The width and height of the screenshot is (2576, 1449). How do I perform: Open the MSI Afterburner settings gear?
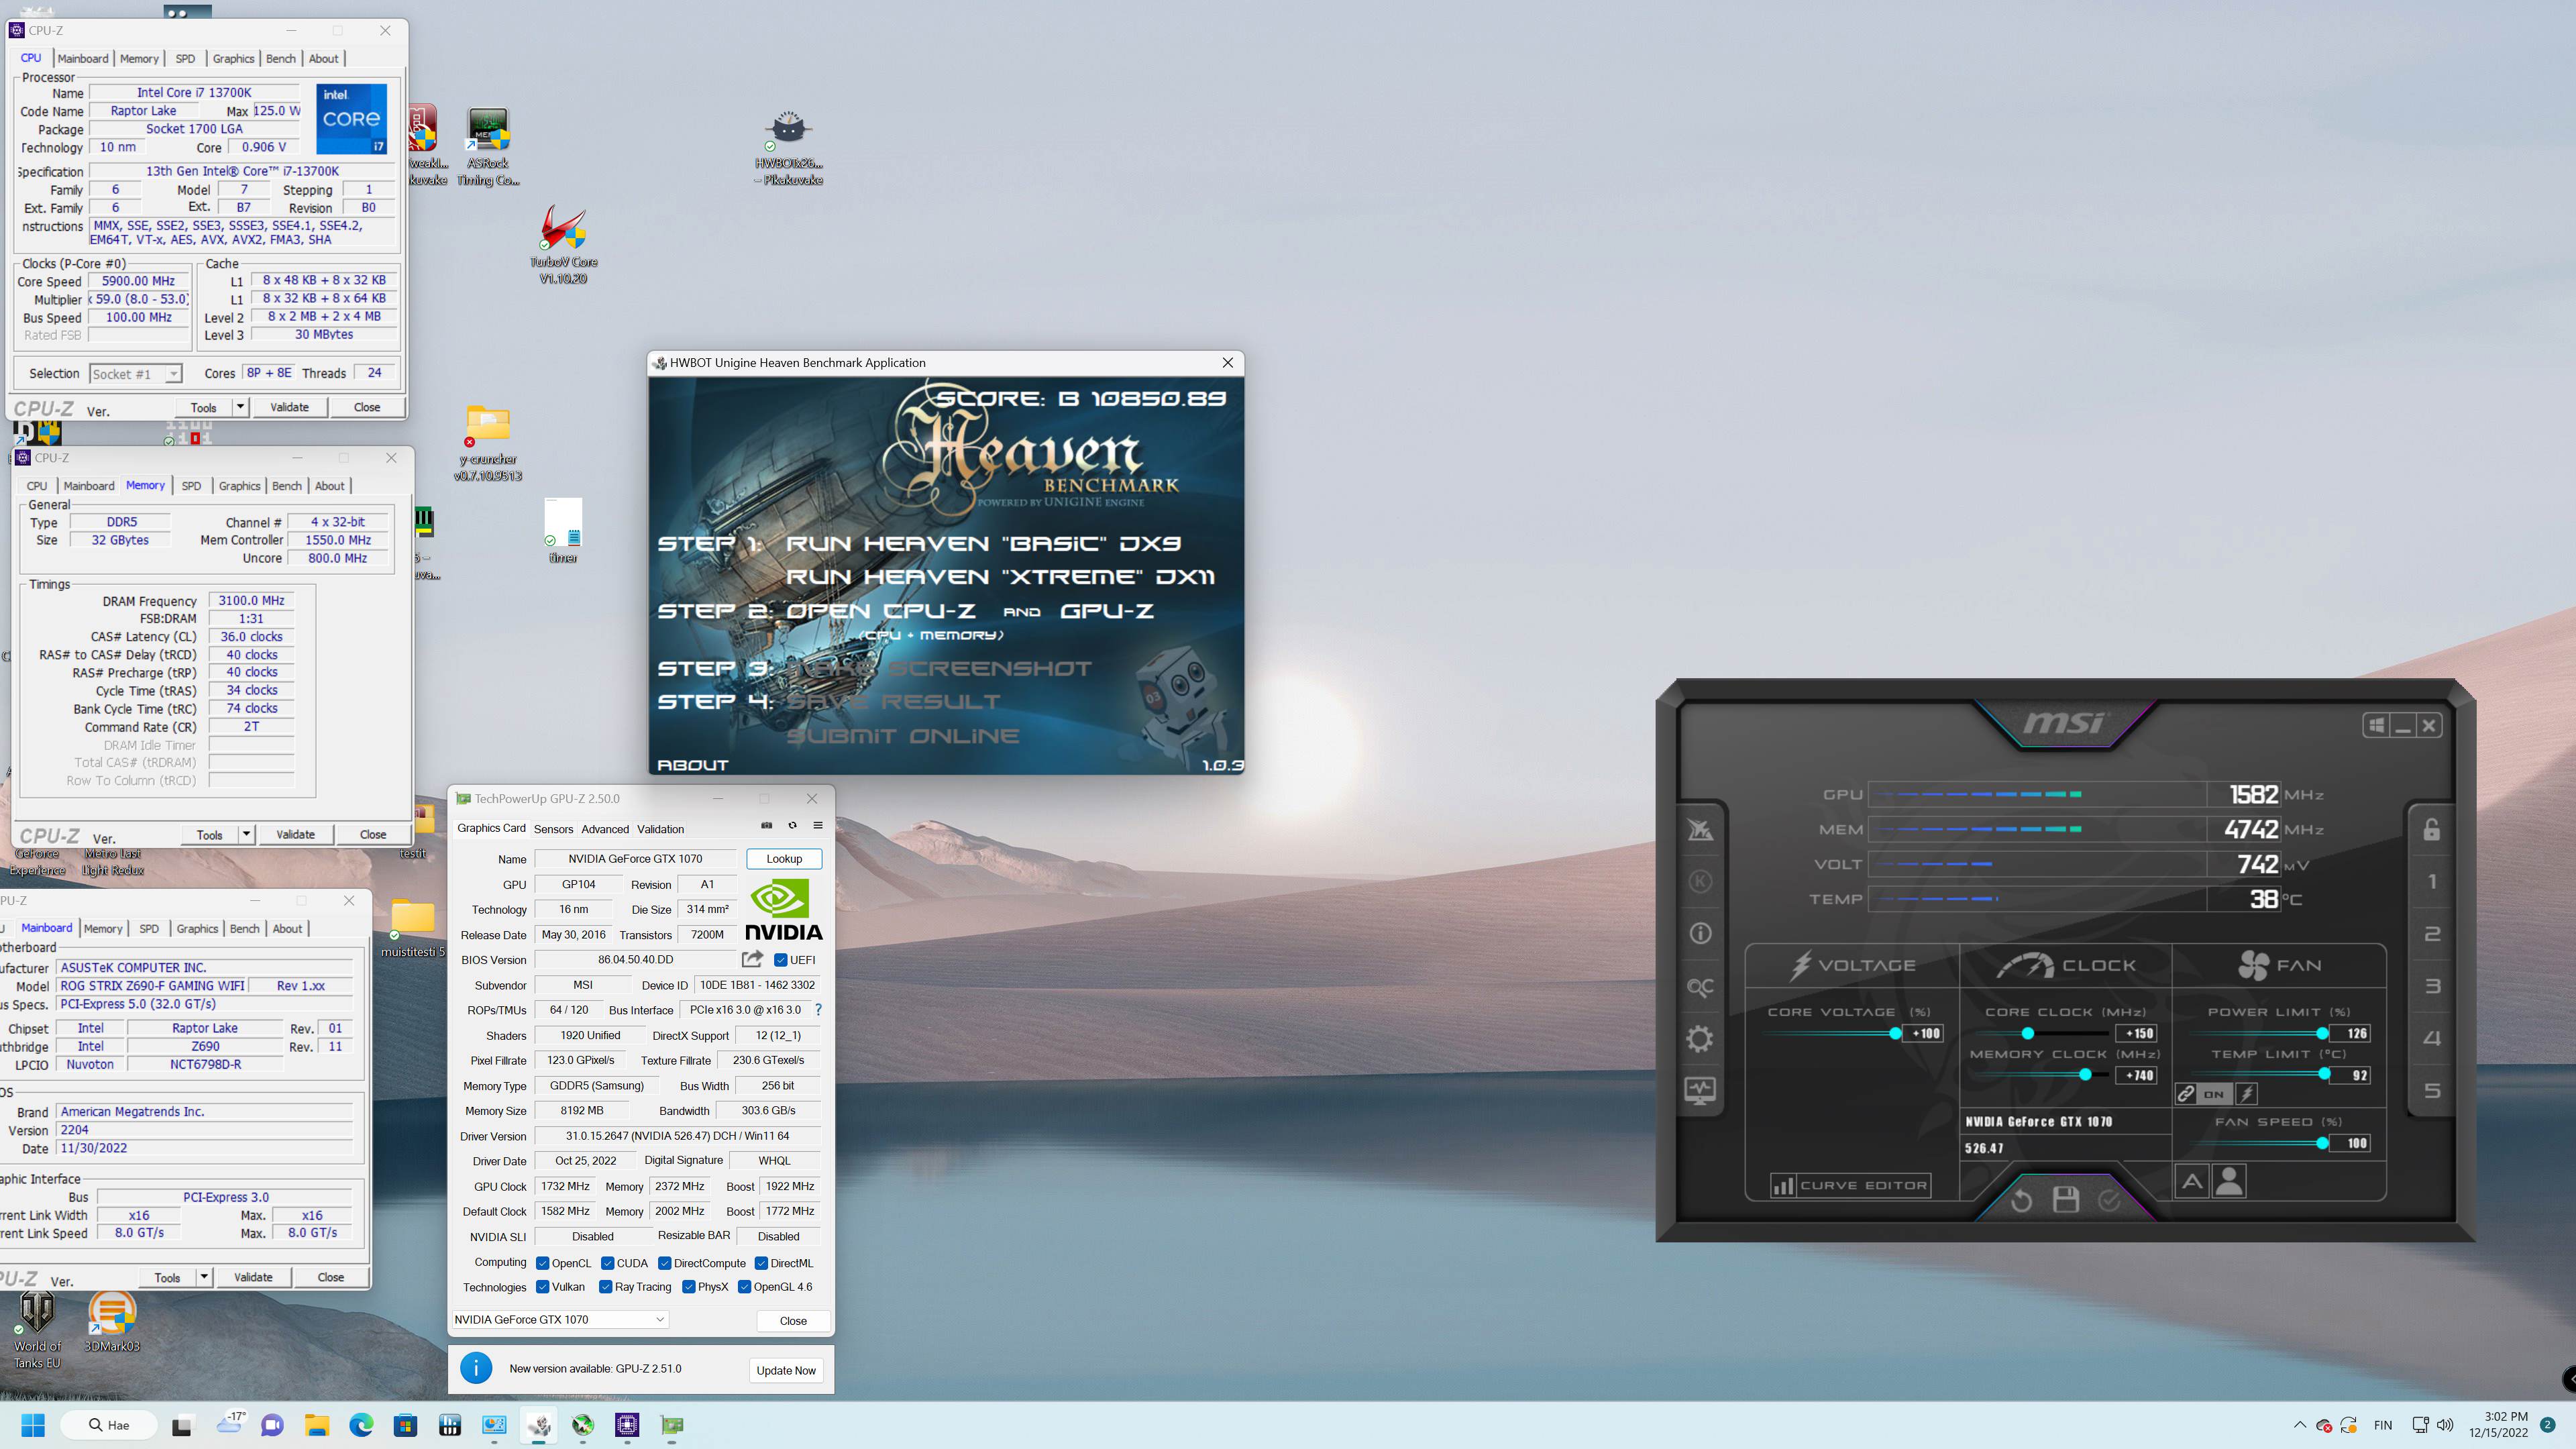pos(1700,1038)
